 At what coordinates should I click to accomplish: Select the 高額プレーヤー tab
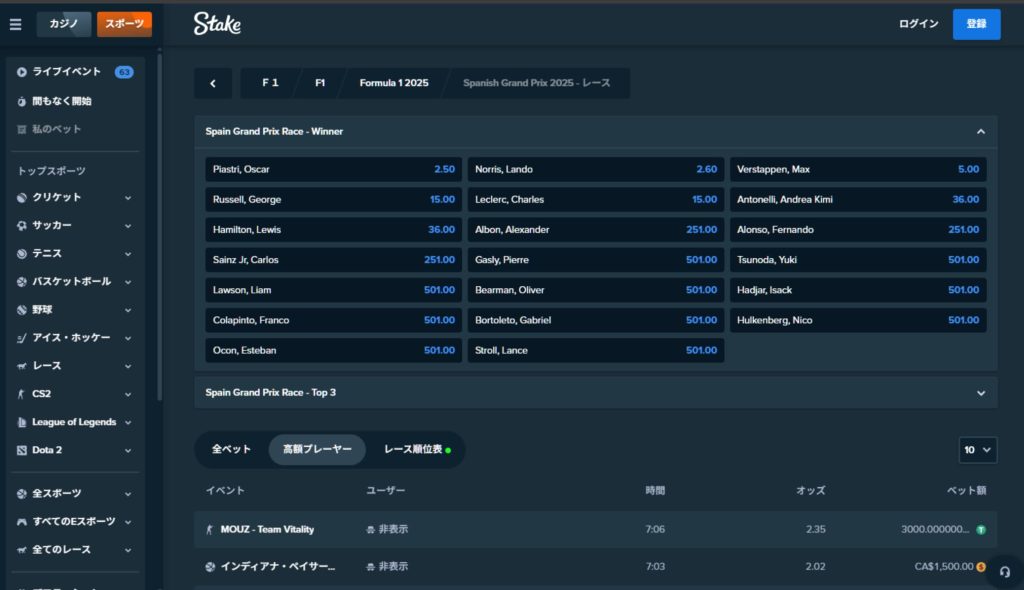click(x=317, y=450)
